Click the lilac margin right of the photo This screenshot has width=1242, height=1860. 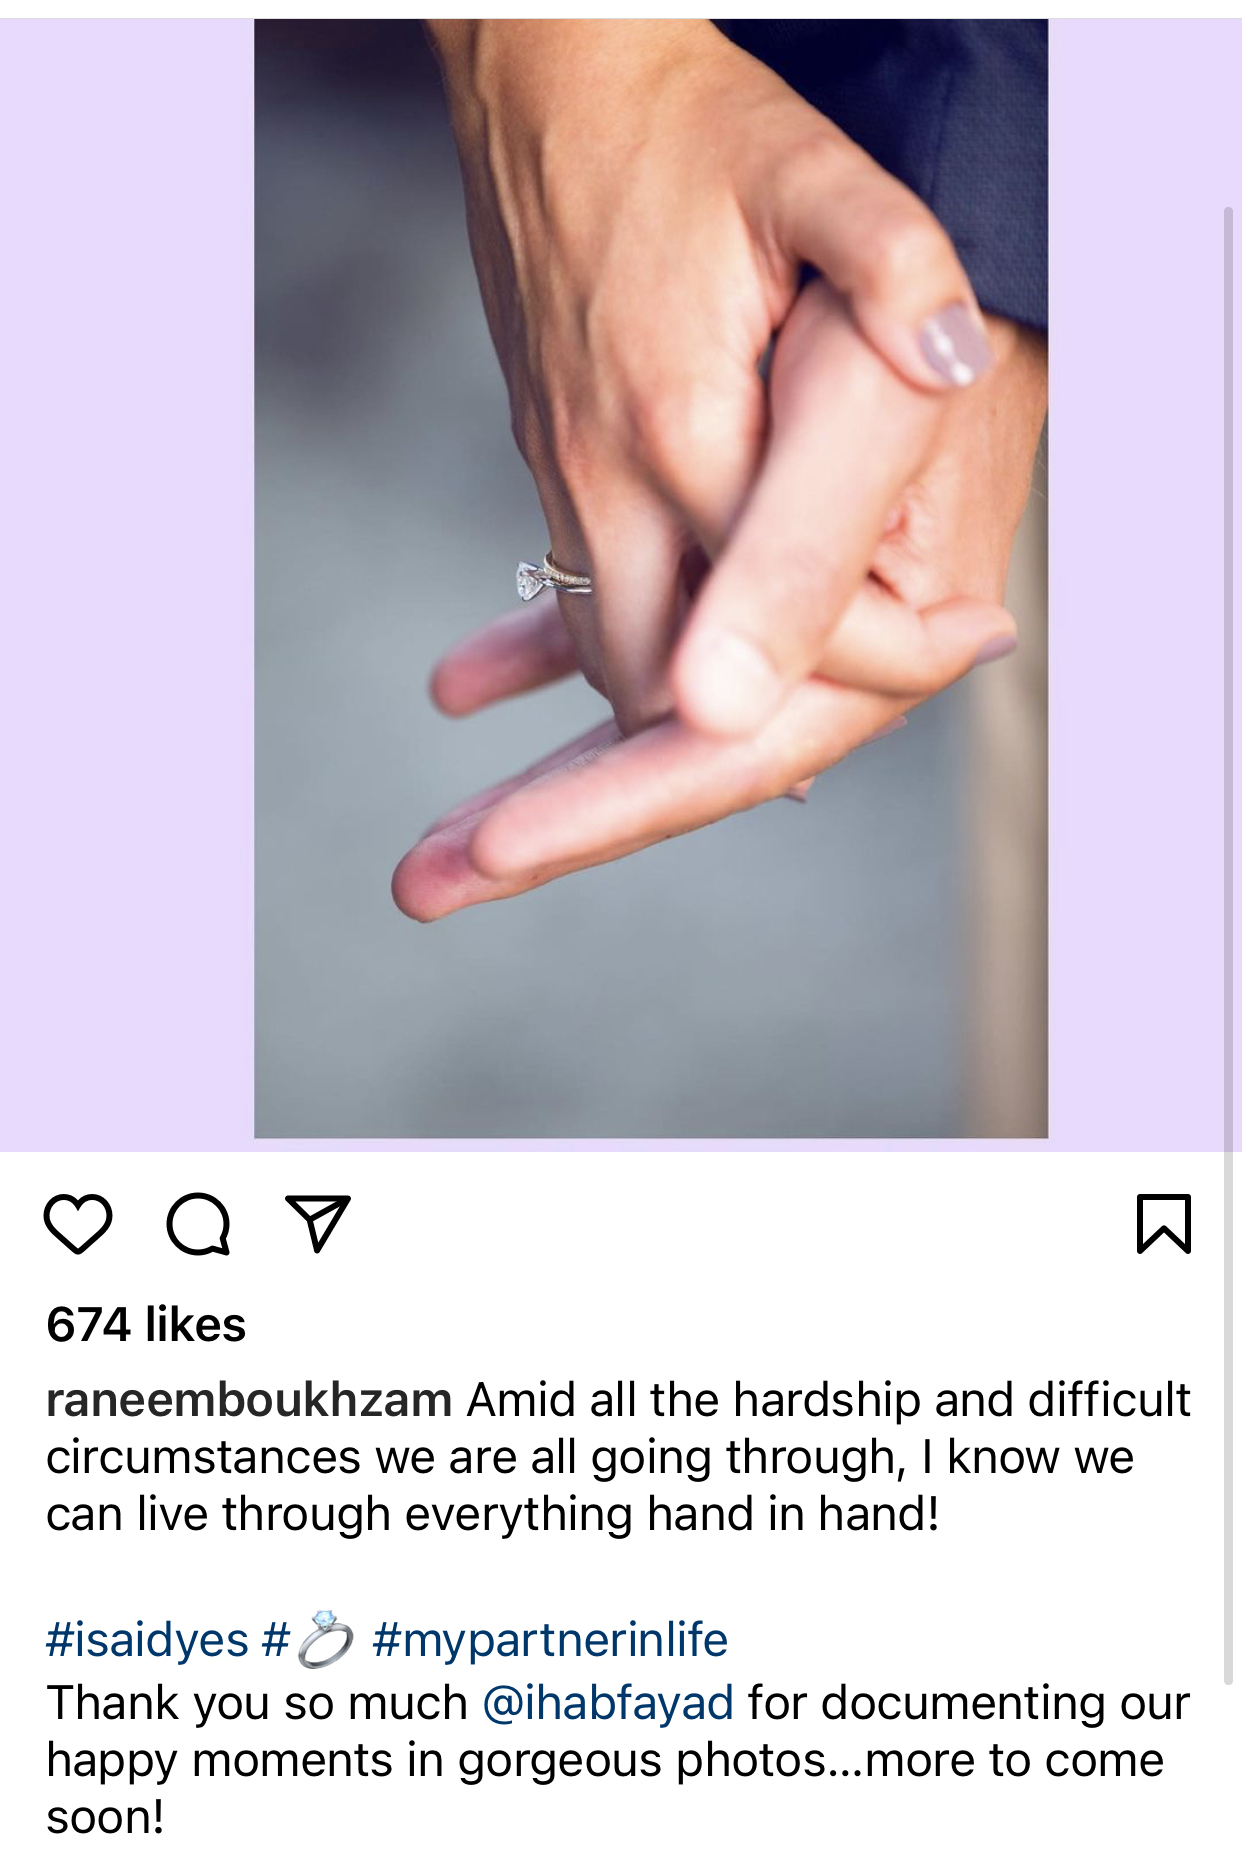[x=1134, y=585]
